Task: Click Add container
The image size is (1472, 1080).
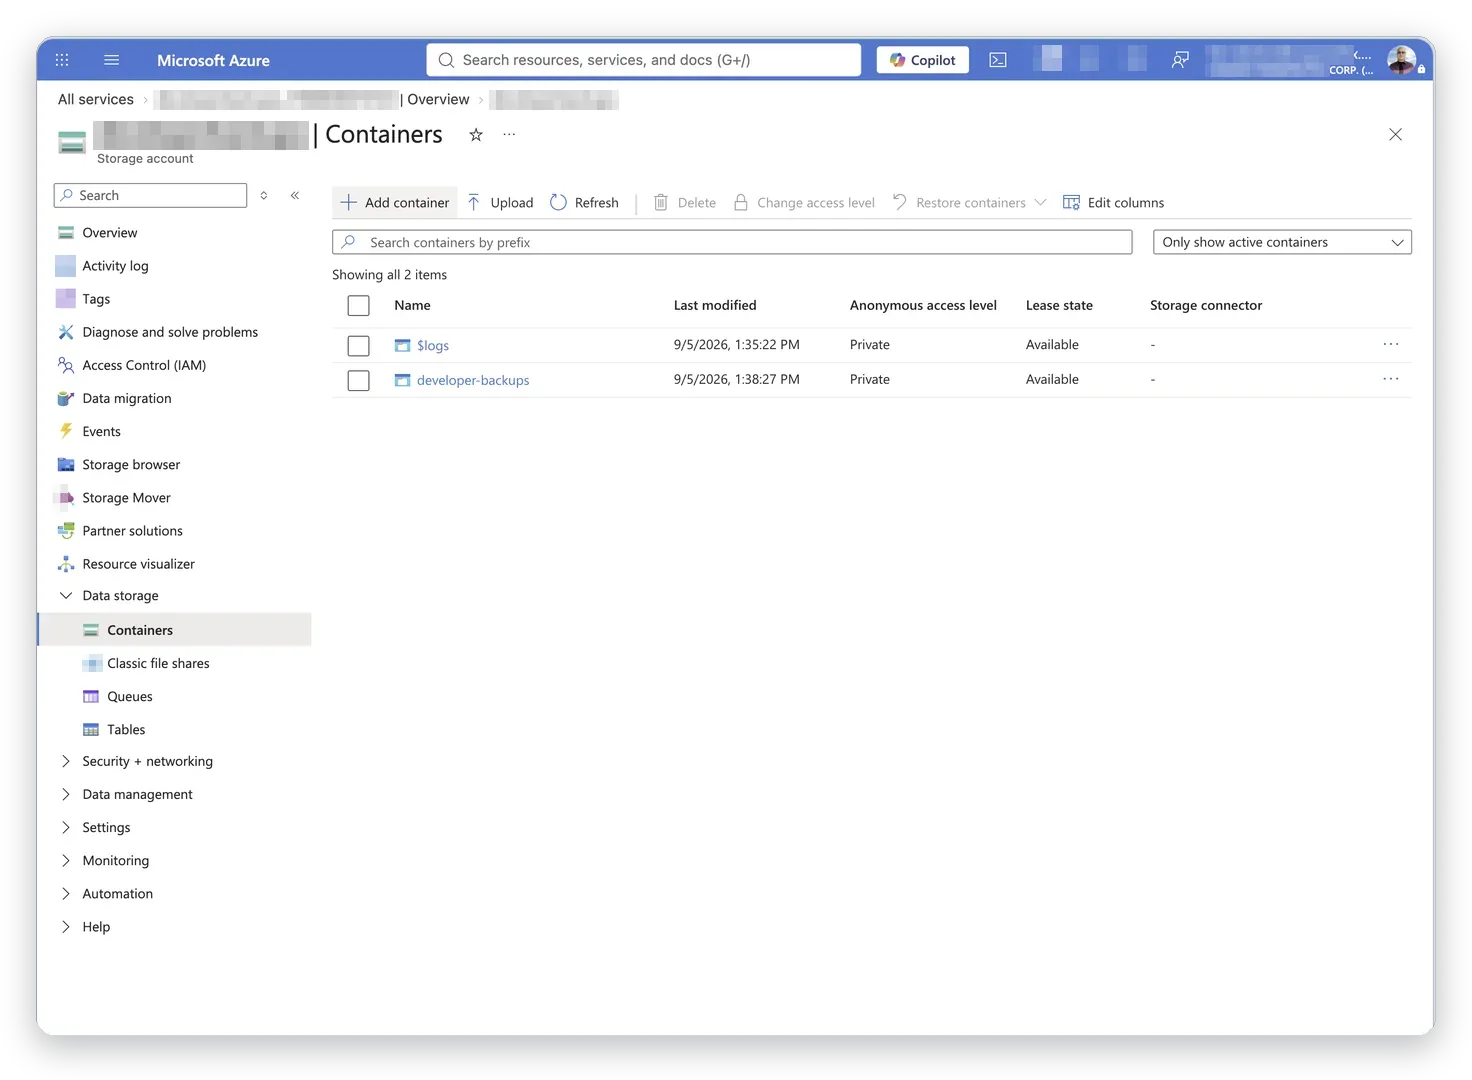Action: (394, 202)
